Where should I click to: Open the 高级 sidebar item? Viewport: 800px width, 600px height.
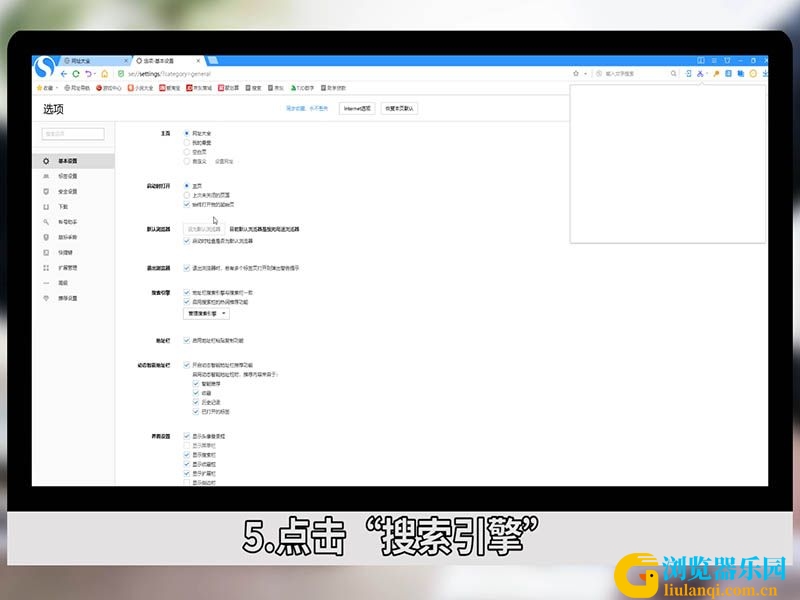point(74,283)
